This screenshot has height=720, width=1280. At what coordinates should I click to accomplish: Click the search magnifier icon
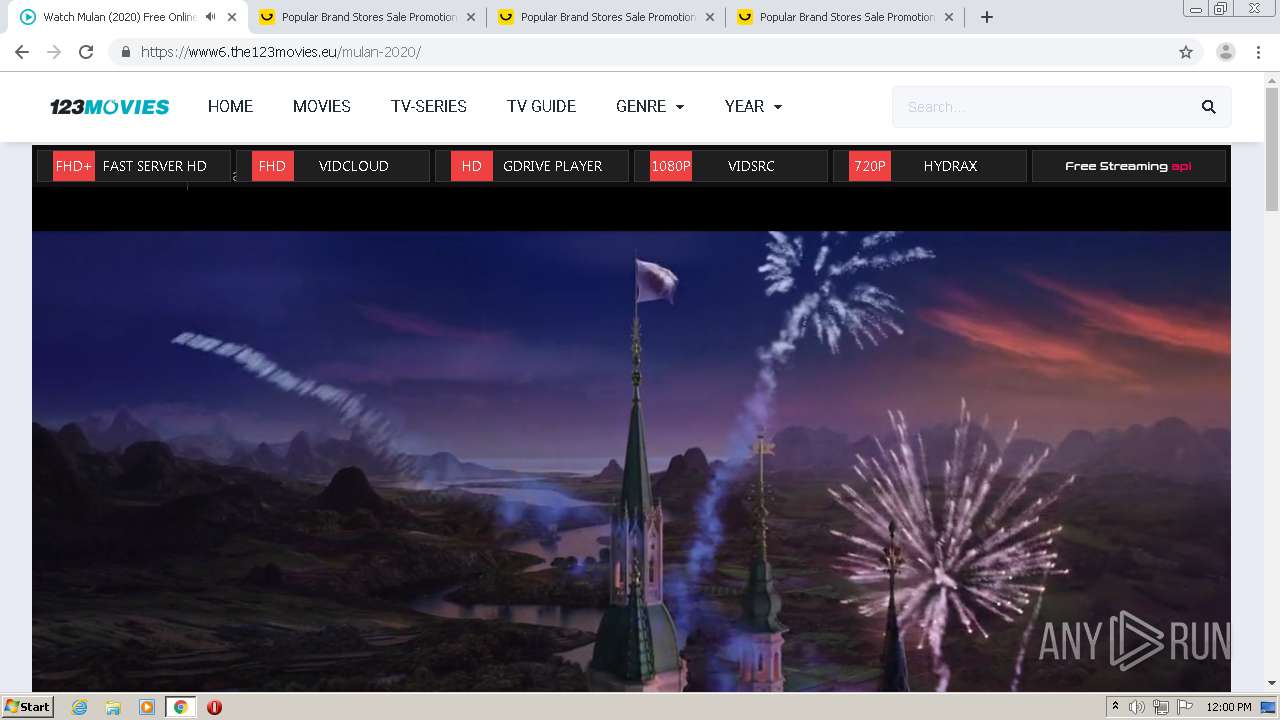coord(1208,107)
